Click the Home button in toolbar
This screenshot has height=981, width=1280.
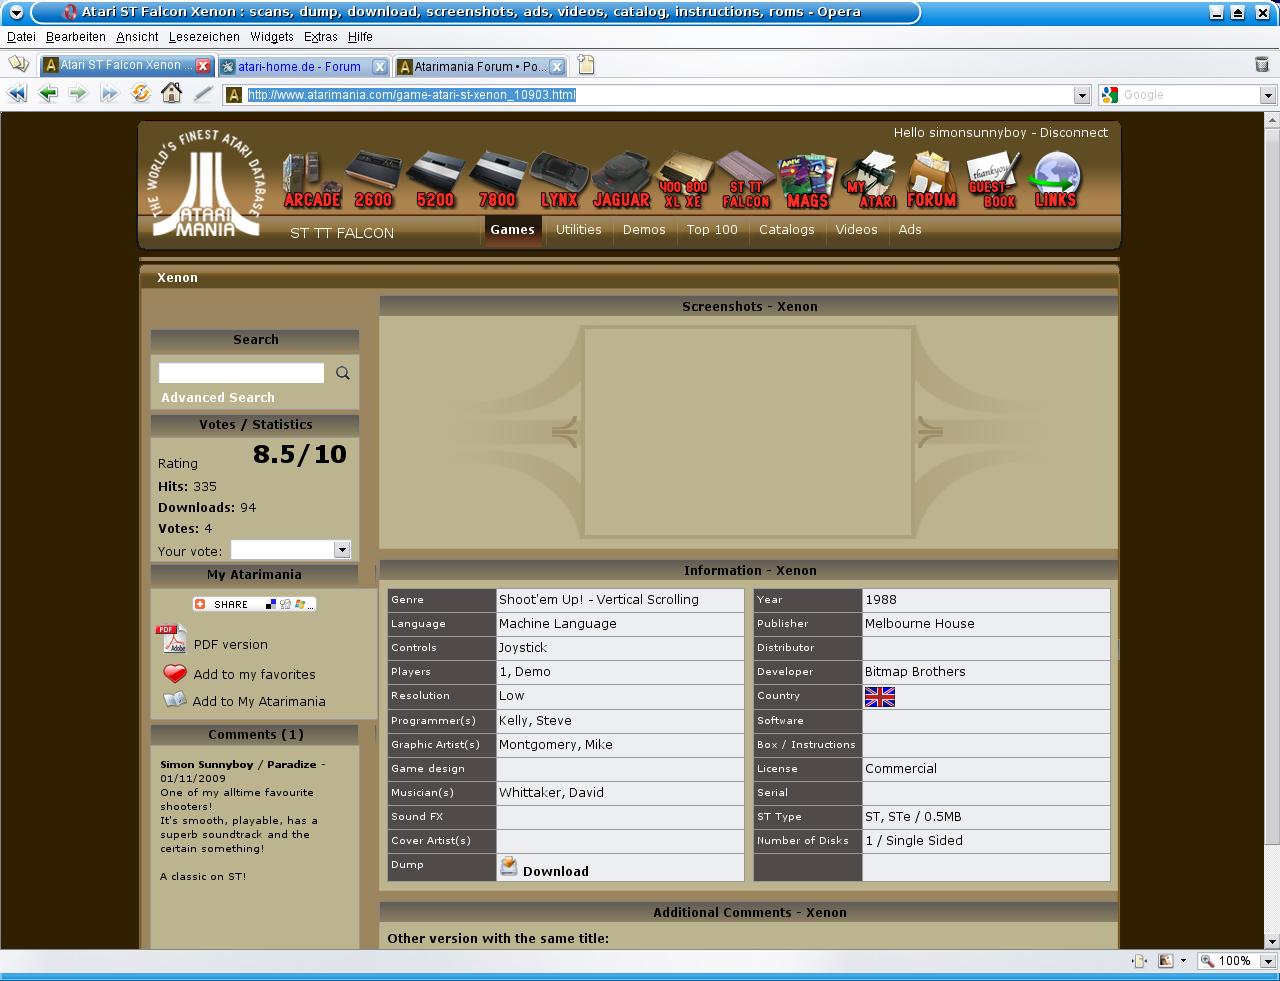tap(171, 94)
